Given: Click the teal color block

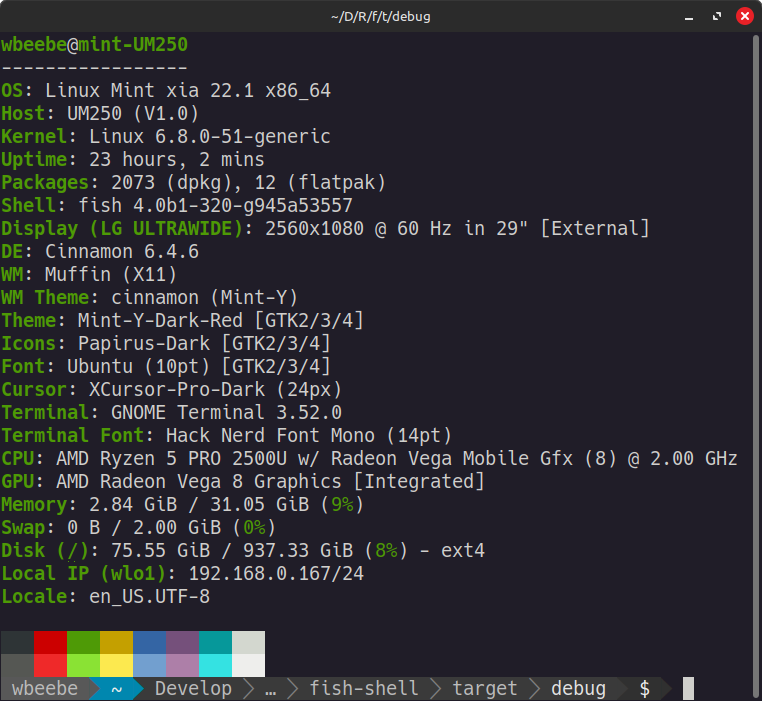Looking at the screenshot, I should [x=216, y=642].
